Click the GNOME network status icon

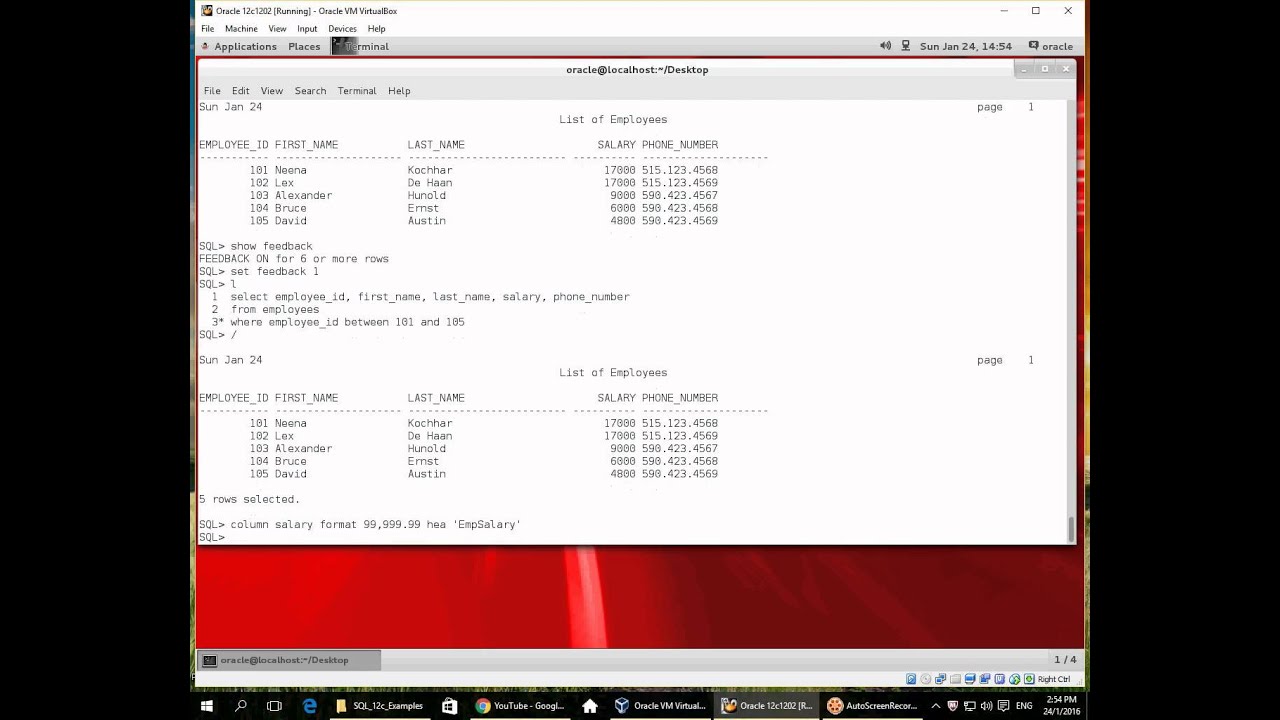(x=906, y=46)
